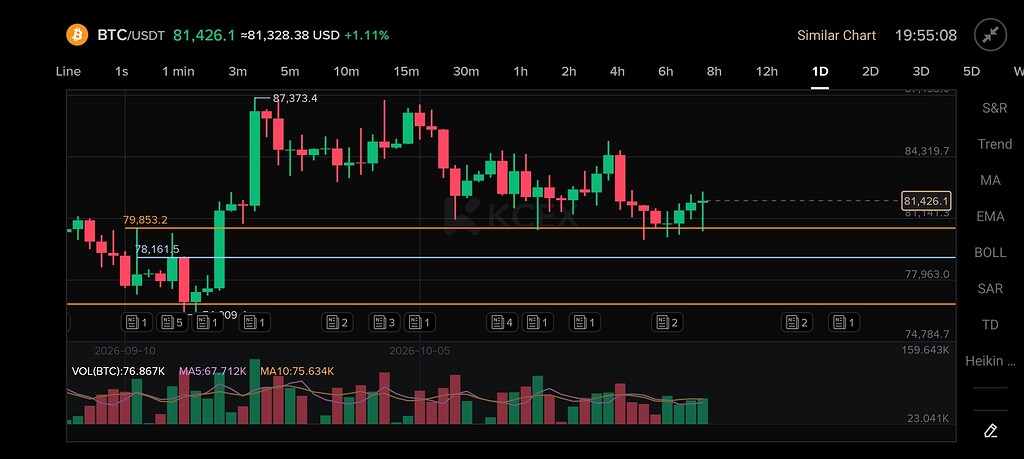Open the Similar Chart link

pos(837,35)
